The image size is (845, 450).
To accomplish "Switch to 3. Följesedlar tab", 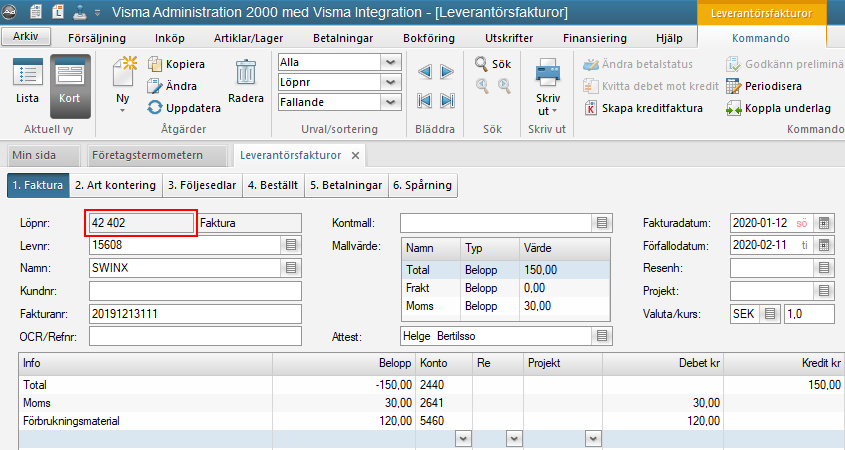I will coord(202,185).
